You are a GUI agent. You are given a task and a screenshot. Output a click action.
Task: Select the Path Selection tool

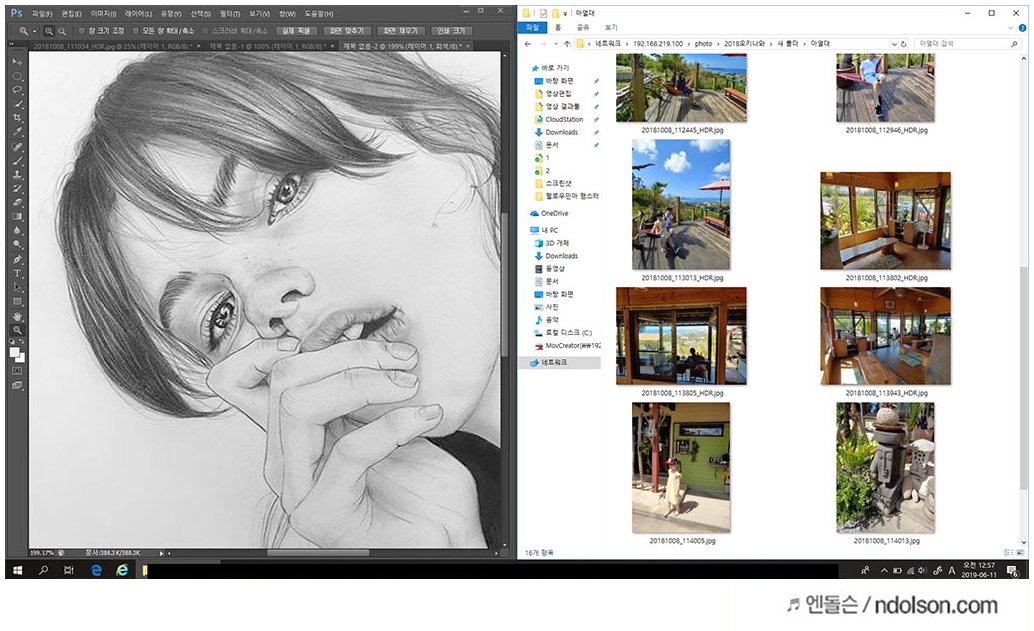pos(17,287)
